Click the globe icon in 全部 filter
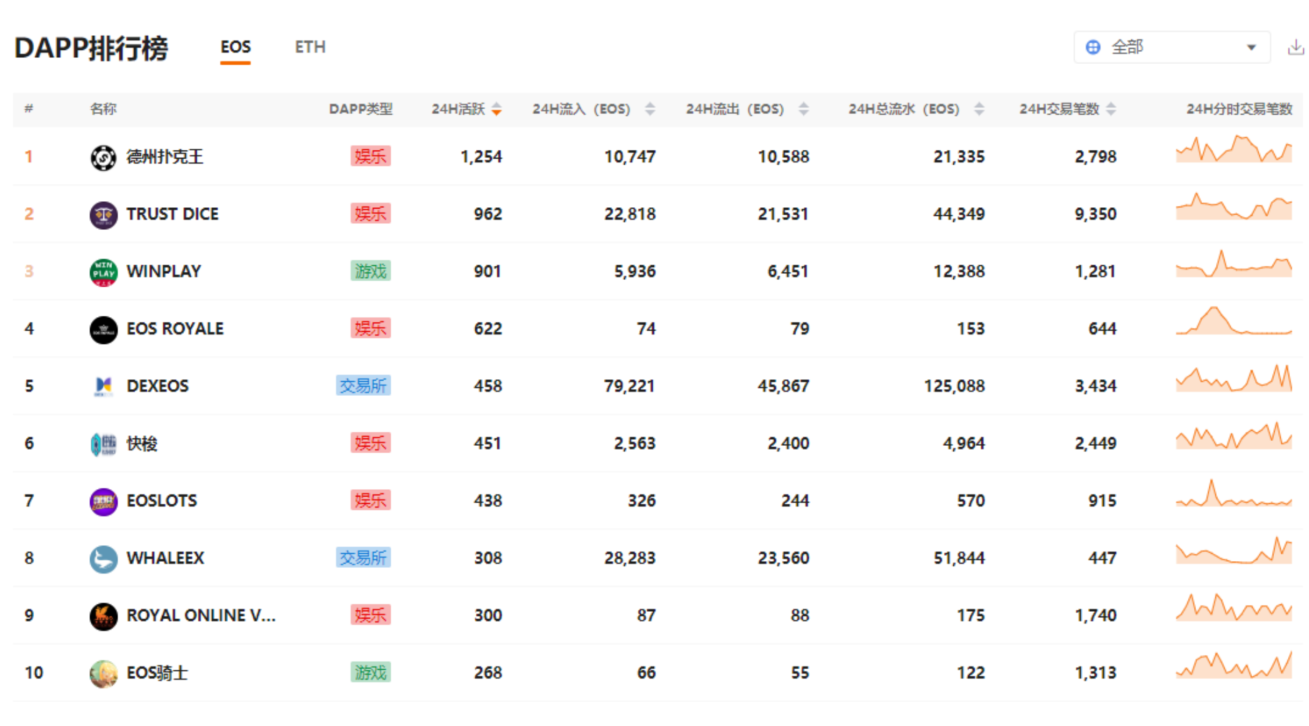Screen dimensions: 1309x726 pyautogui.click(x=1093, y=47)
